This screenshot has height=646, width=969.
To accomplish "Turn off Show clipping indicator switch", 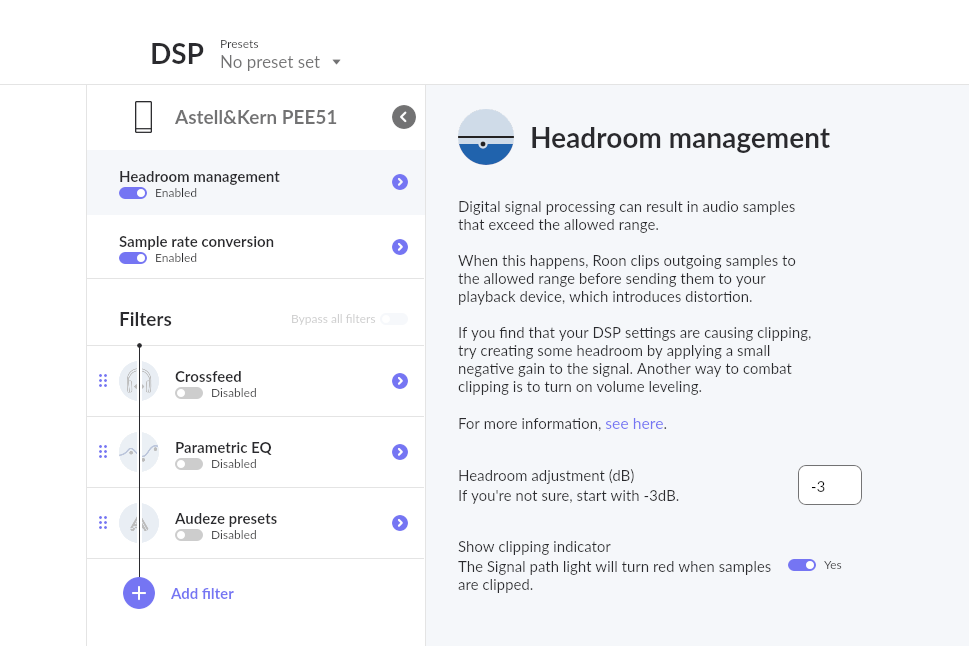I will pos(802,565).
